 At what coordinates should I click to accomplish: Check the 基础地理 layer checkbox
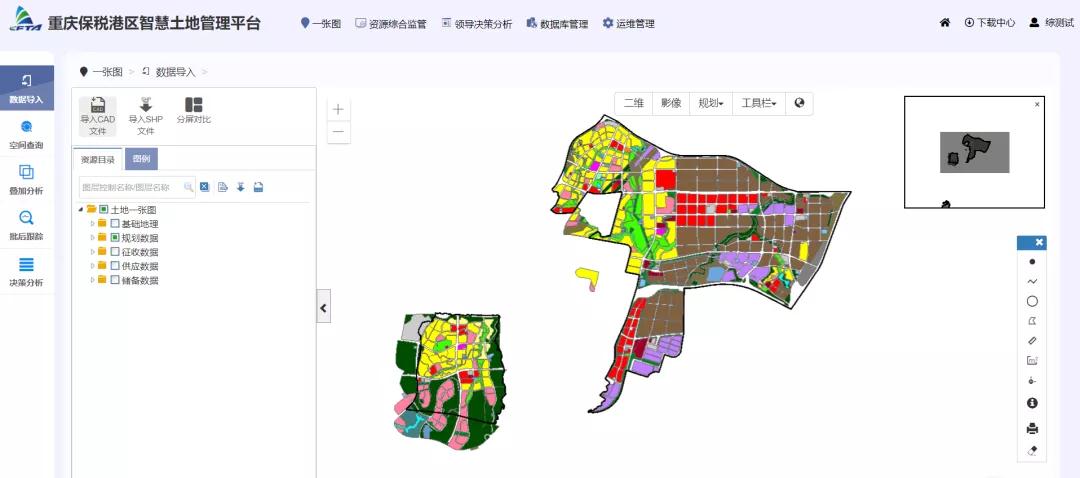[x=115, y=224]
